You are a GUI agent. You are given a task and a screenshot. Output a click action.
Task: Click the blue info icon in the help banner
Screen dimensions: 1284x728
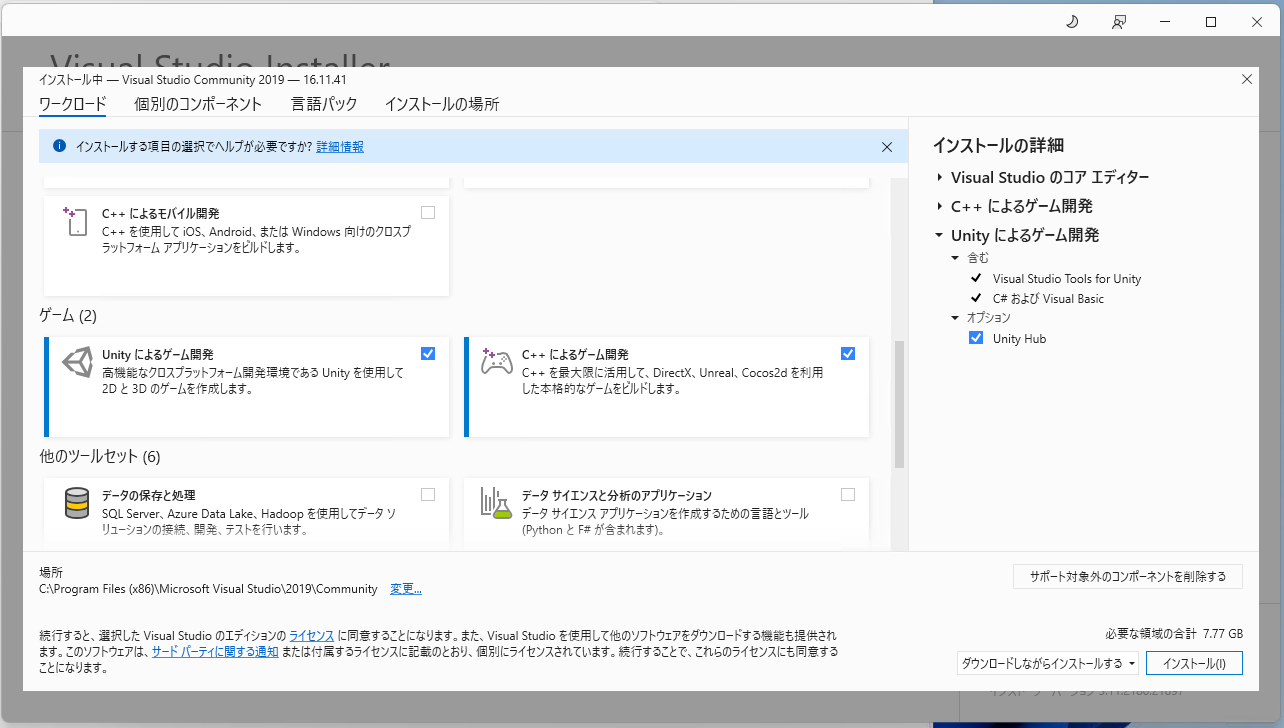click(x=60, y=146)
